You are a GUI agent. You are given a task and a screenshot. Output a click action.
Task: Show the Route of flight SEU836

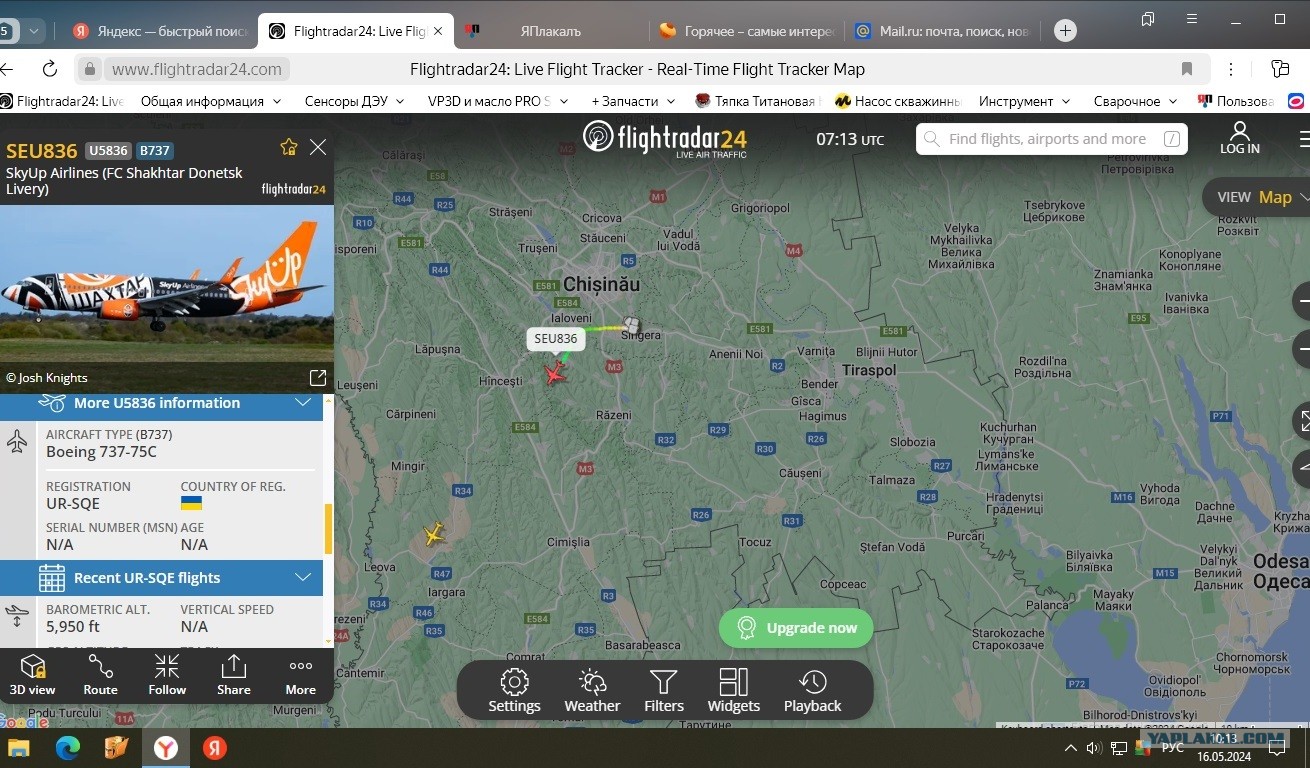(x=100, y=675)
